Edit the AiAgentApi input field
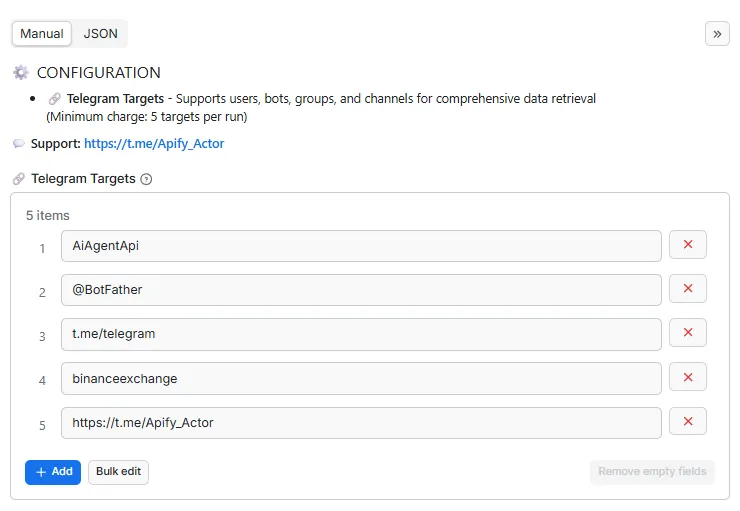740x511 pixels. [x=360, y=246]
